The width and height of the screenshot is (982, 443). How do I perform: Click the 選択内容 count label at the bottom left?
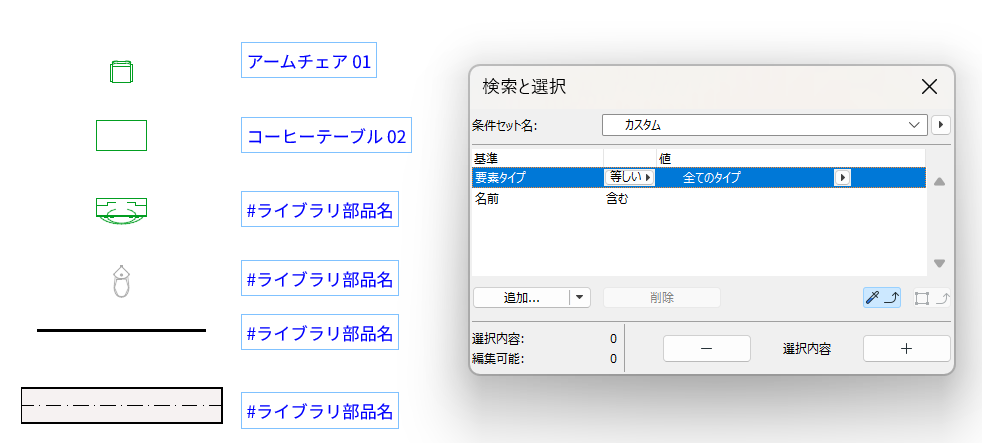click(498, 339)
